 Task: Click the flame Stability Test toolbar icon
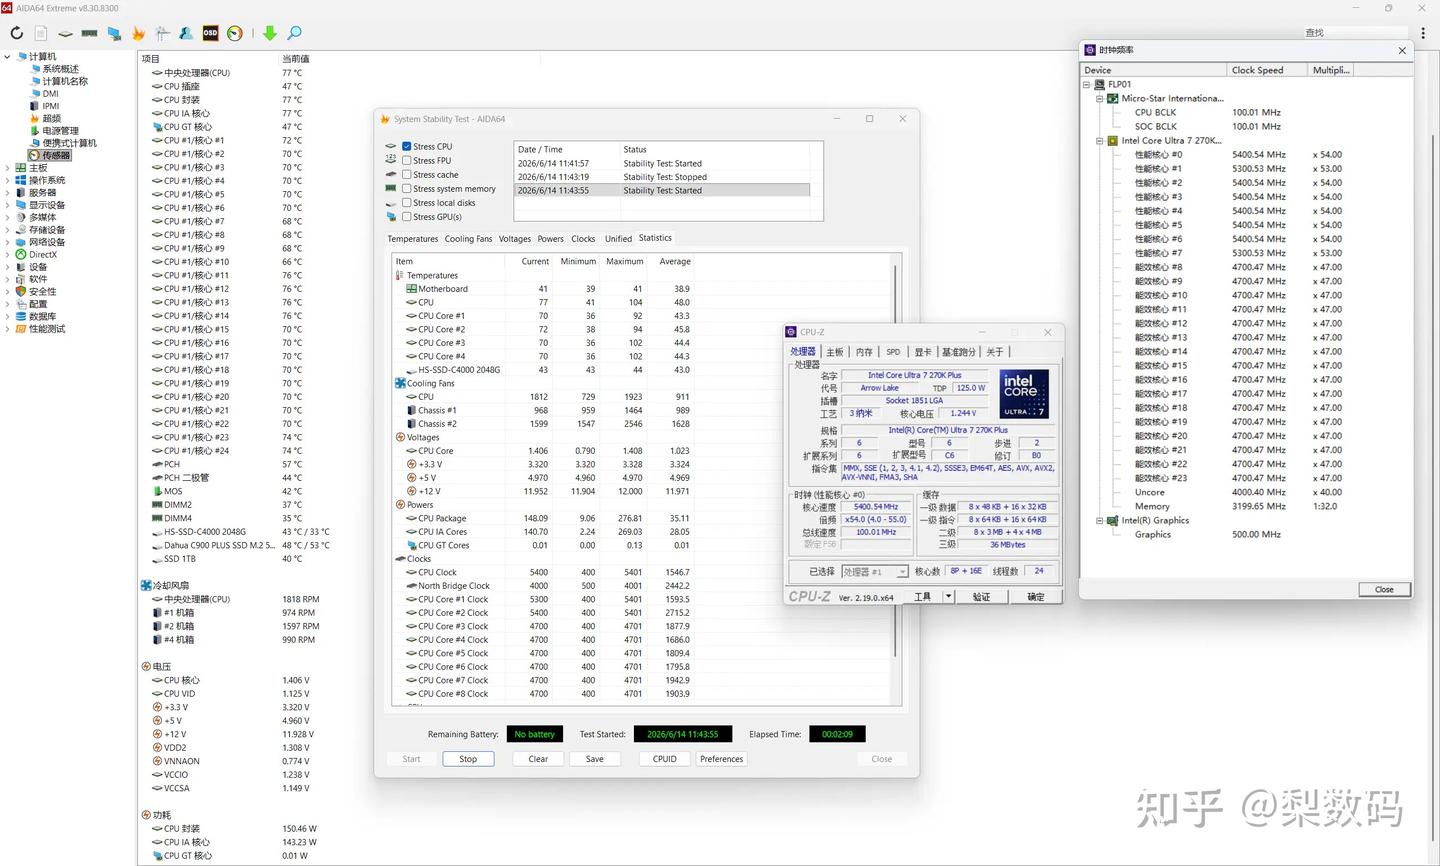pos(138,33)
